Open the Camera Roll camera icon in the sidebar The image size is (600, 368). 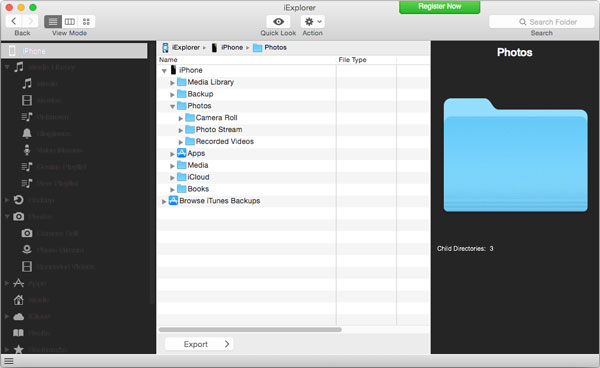click(x=27, y=233)
